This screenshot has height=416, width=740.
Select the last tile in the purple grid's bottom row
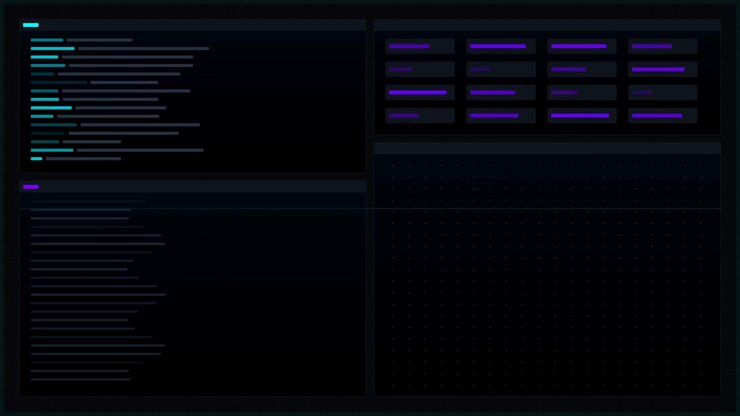663,116
